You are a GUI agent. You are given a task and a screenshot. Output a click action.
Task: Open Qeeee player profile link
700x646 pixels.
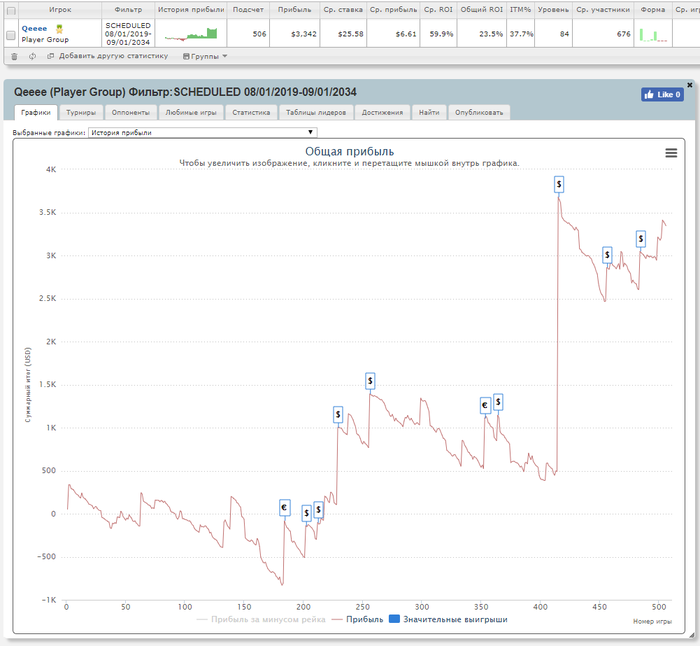(x=34, y=29)
